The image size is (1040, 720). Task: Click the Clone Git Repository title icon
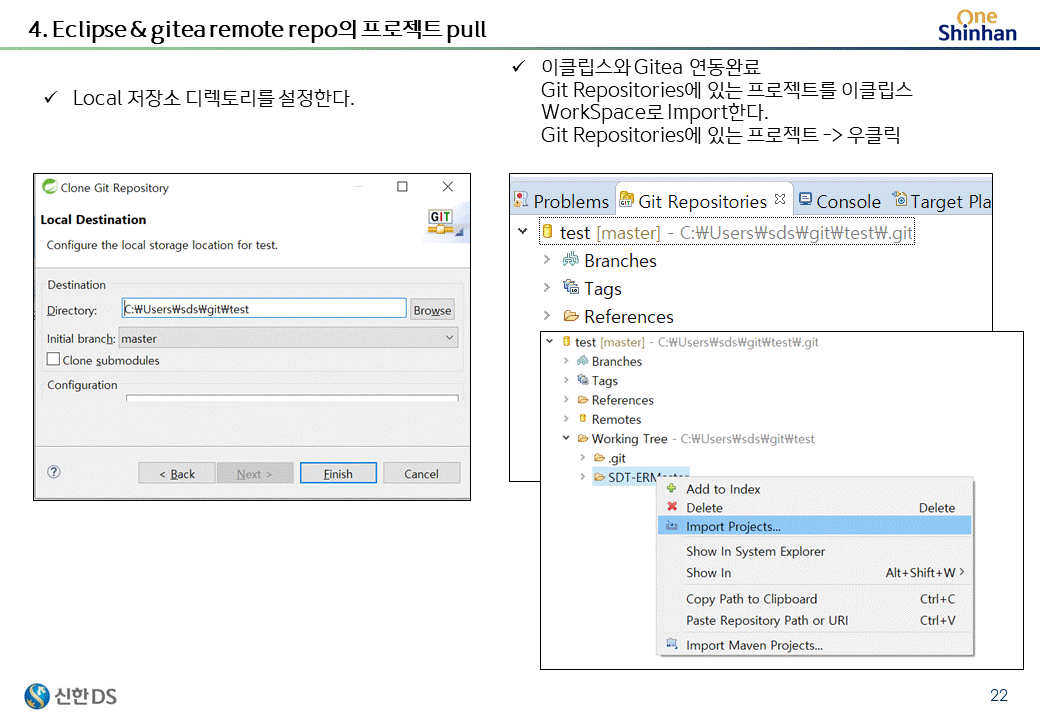point(50,186)
